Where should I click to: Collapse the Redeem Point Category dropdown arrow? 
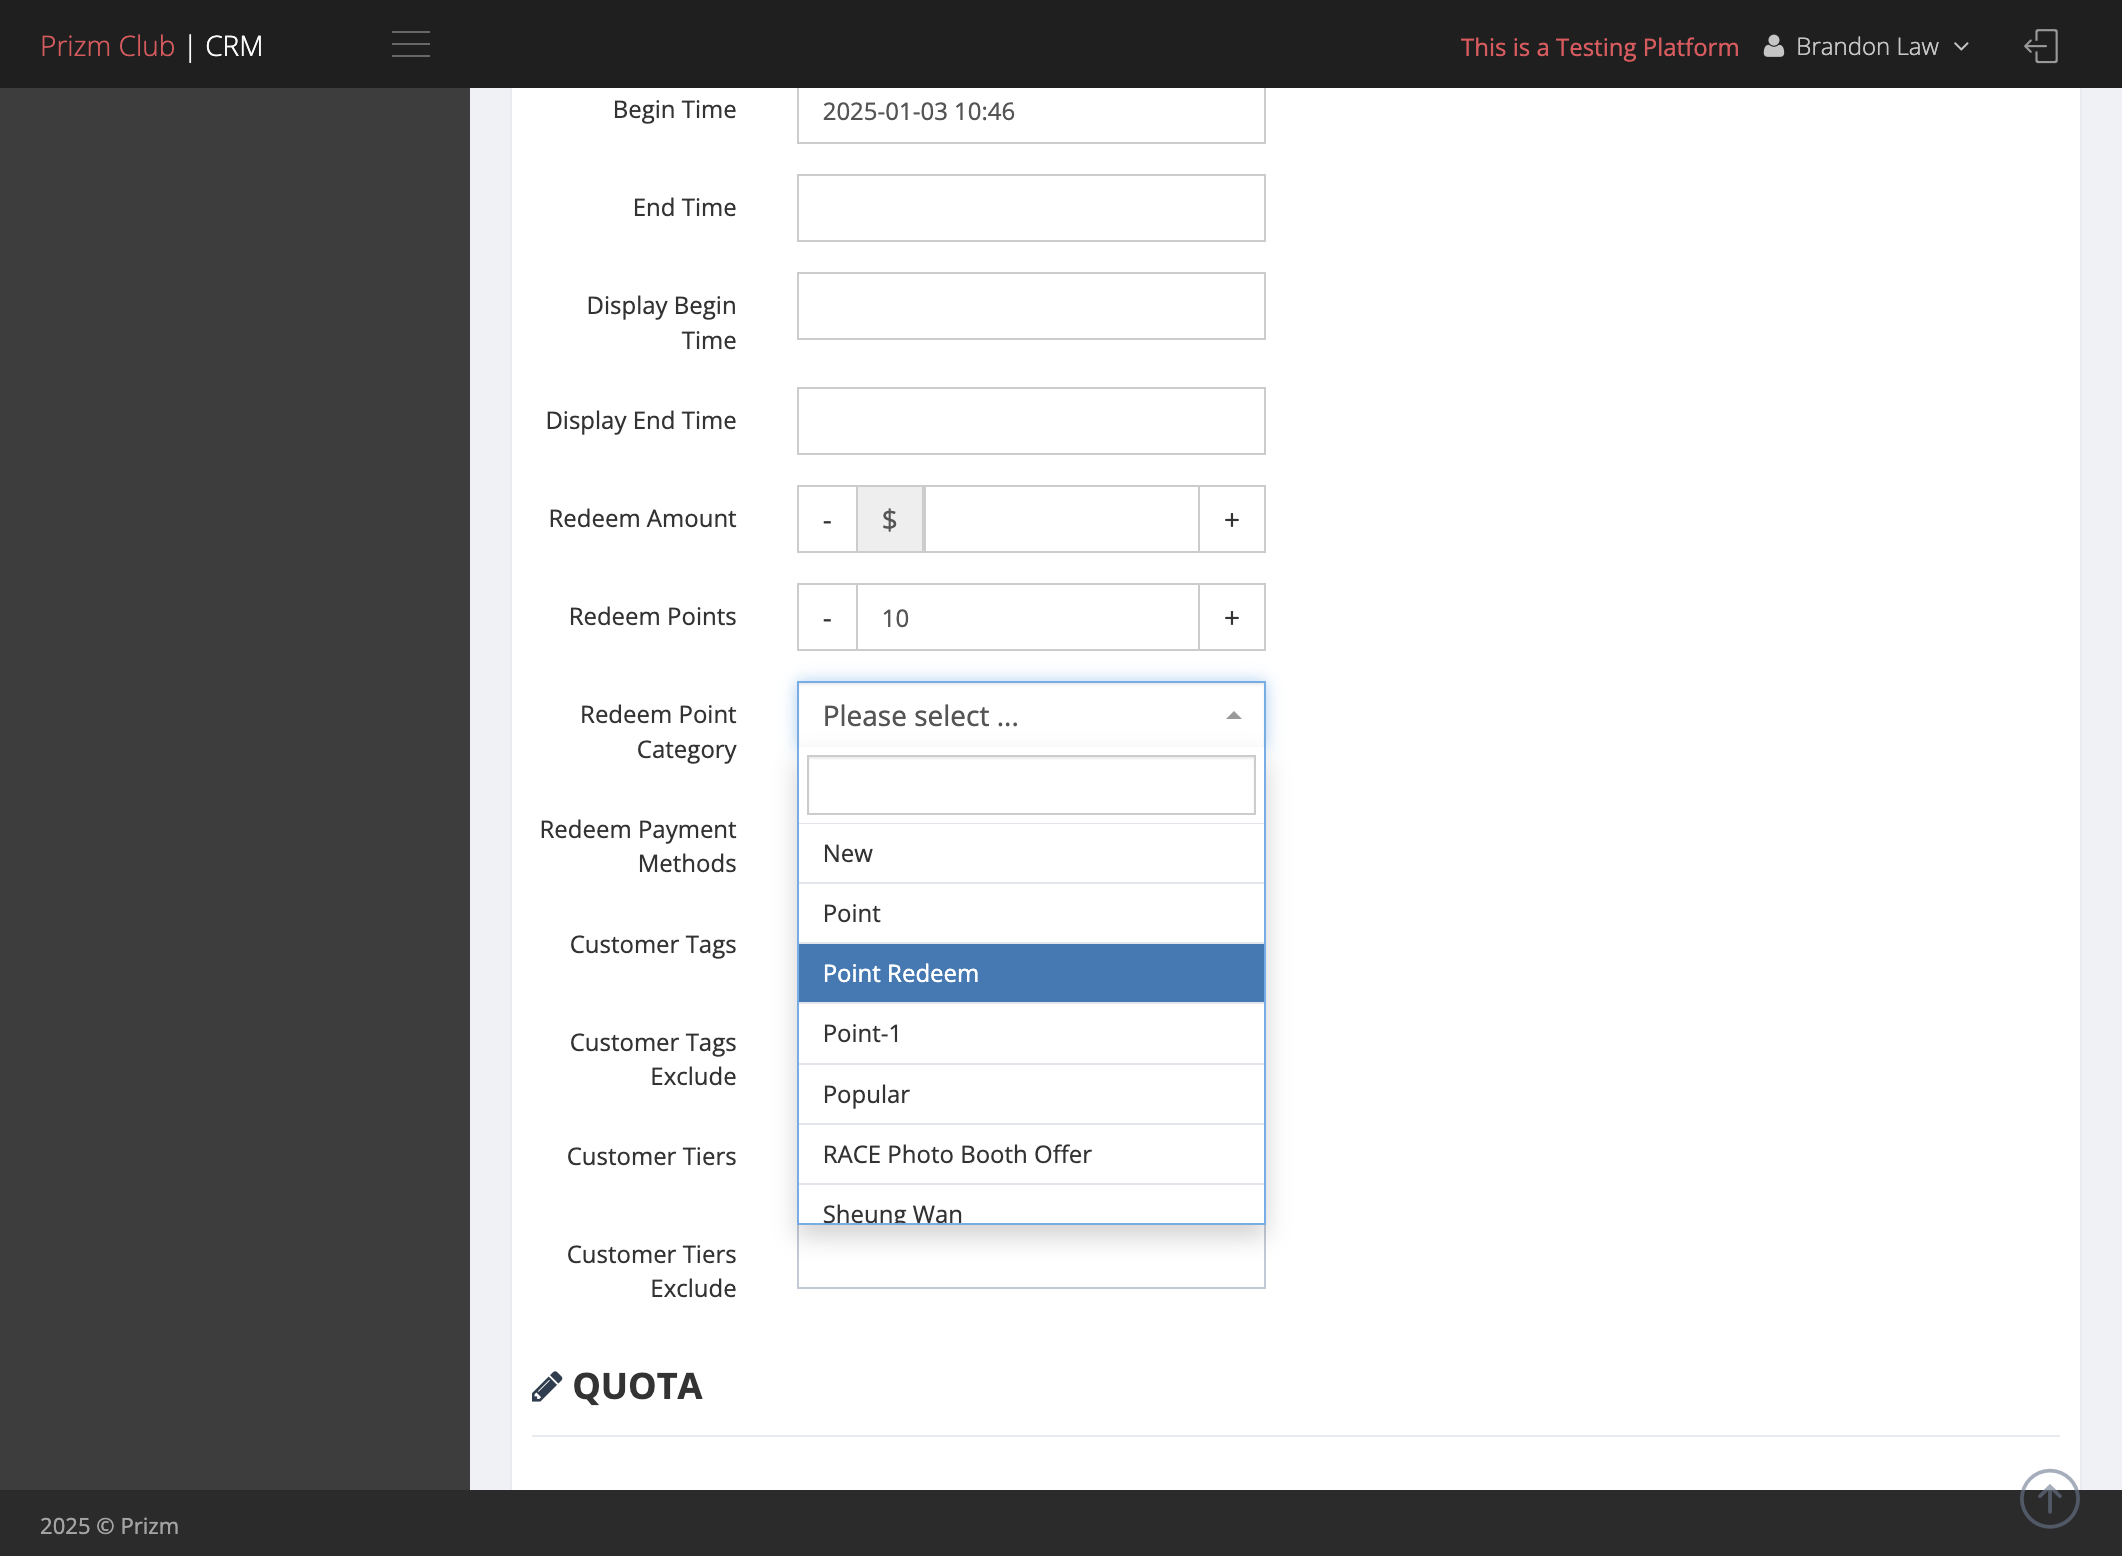1233,716
